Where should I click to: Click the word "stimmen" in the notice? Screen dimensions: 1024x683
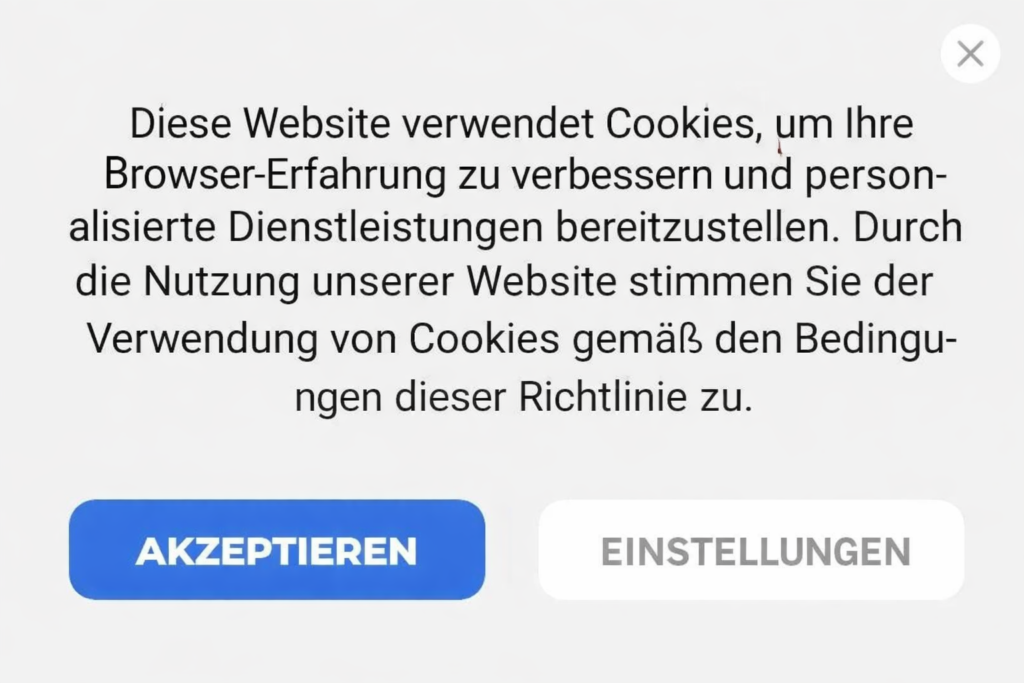click(711, 283)
